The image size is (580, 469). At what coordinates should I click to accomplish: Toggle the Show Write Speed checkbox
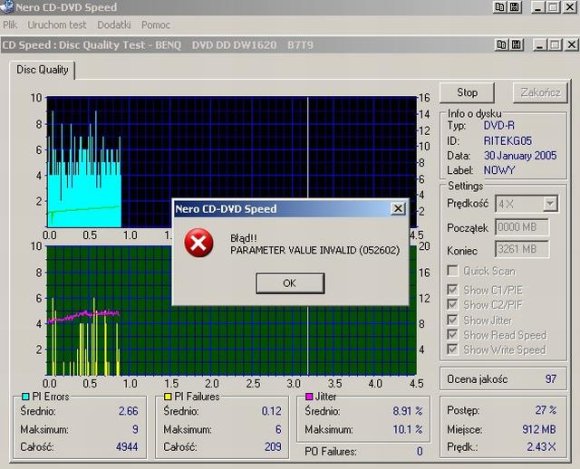(x=452, y=349)
